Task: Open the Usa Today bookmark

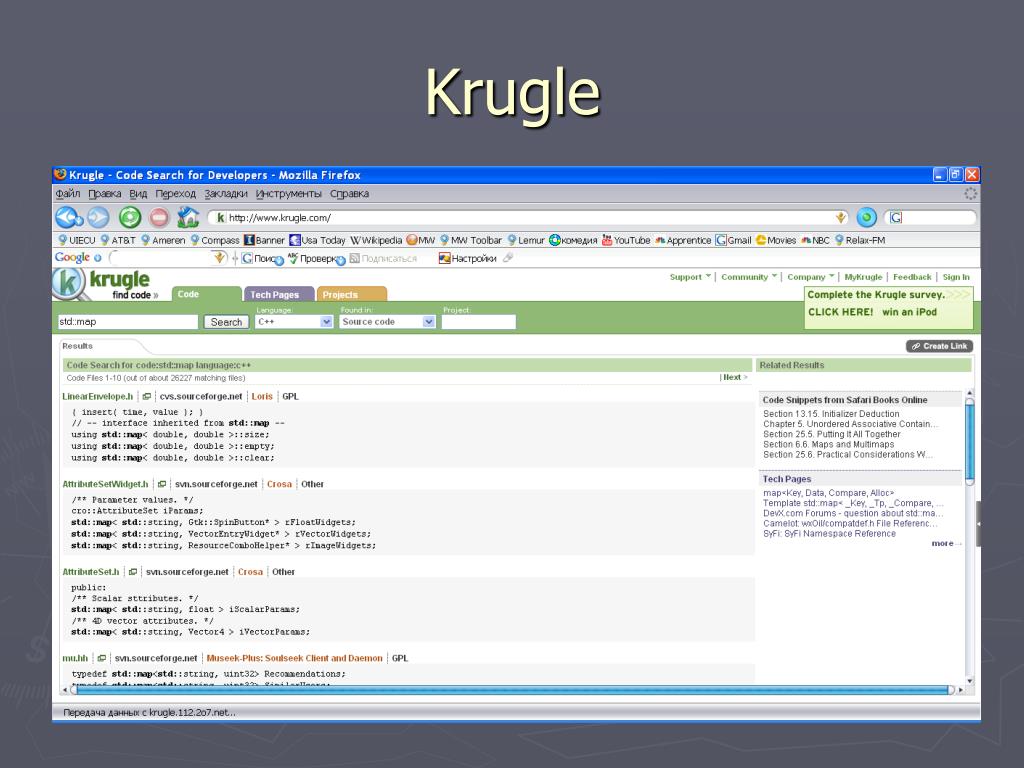Action: click(317, 240)
